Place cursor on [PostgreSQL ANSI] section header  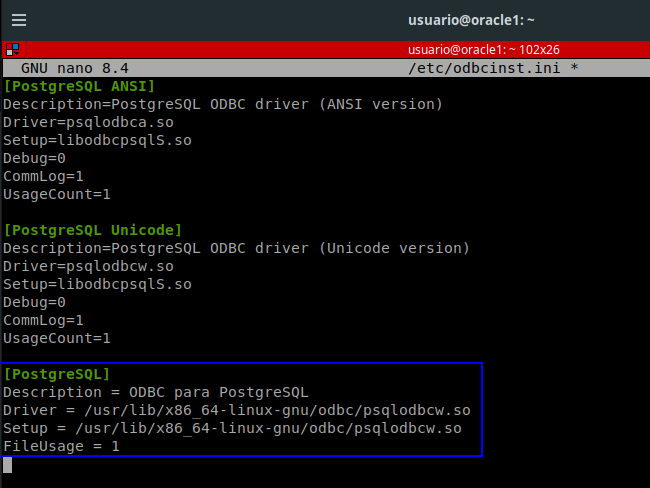[x=79, y=86]
